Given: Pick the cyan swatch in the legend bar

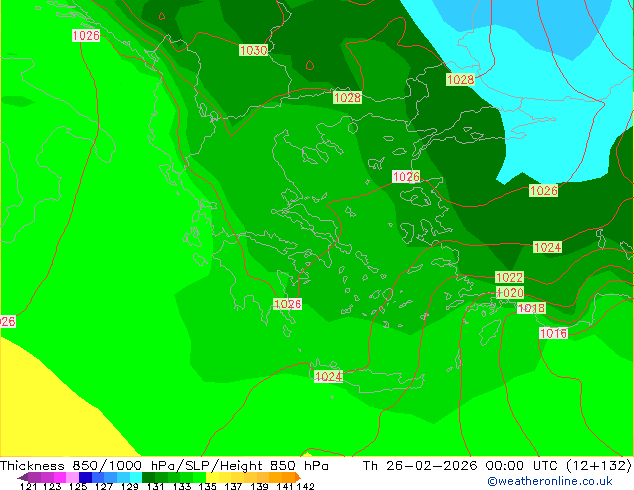Looking at the screenshot, I should point(136,477).
